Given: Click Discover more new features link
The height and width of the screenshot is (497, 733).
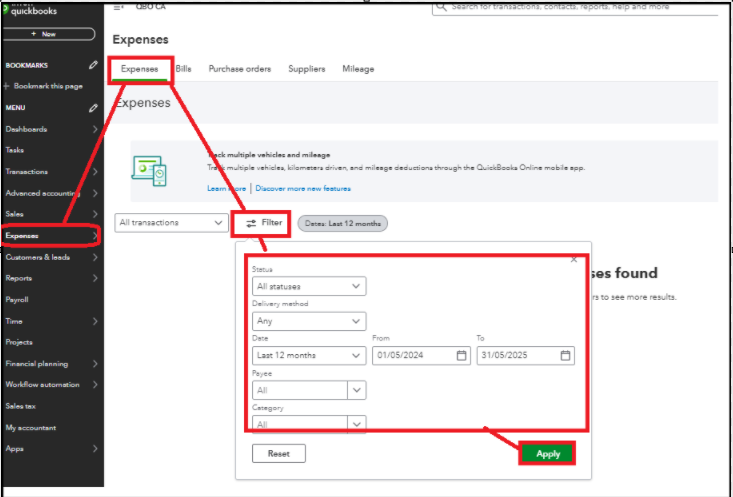Looking at the screenshot, I should click(x=303, y=188).
